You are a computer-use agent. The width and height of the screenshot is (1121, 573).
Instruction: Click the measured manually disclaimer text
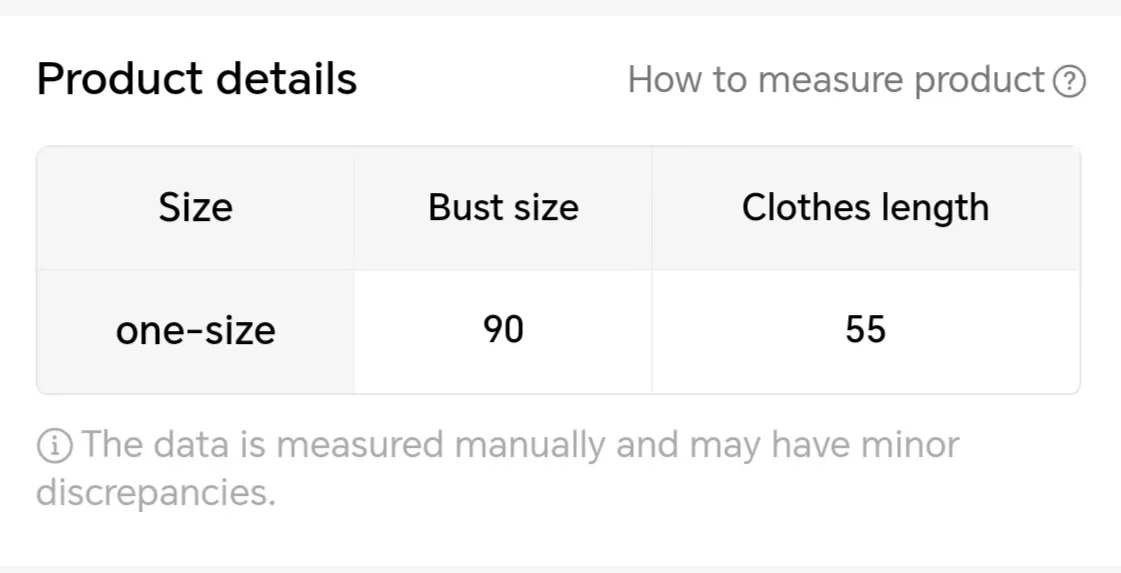click(498, 469)
